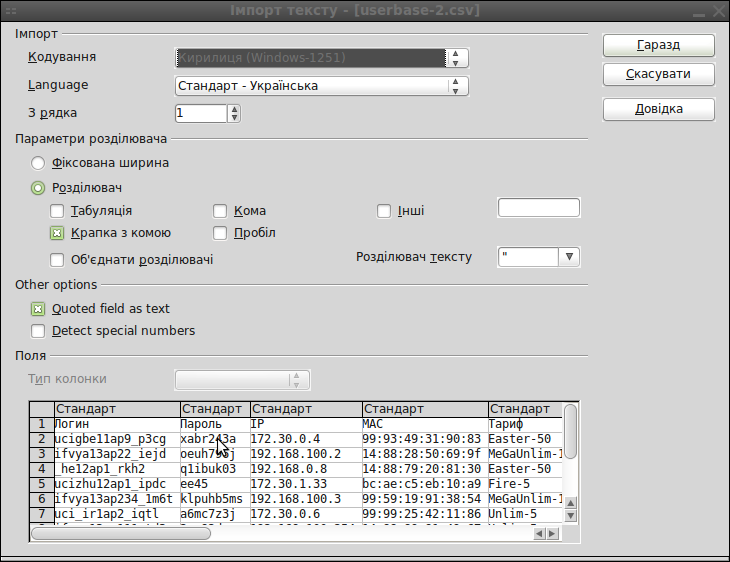730x562 pixels.
Task: Enable Detect special numbers checkbox
Action: click(38, 331)
